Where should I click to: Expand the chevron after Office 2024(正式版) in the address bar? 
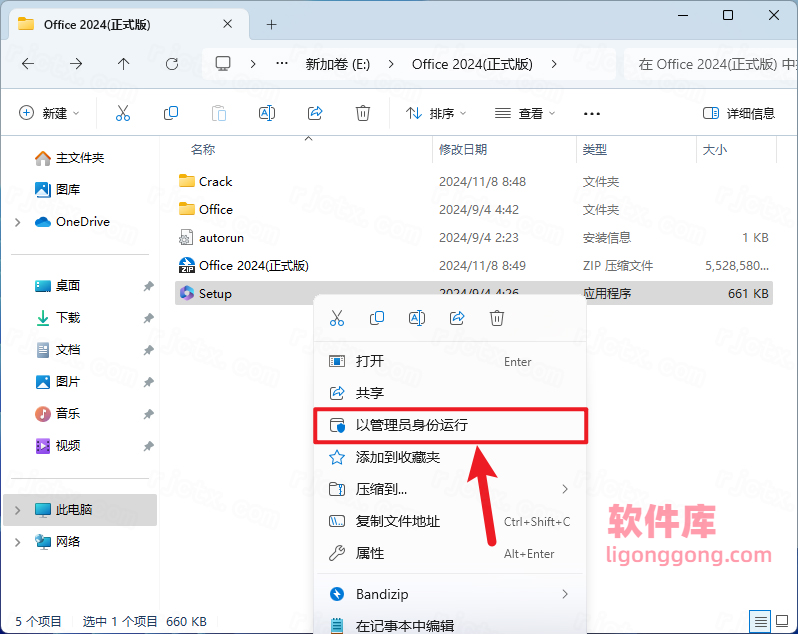[x=554, y=64]
